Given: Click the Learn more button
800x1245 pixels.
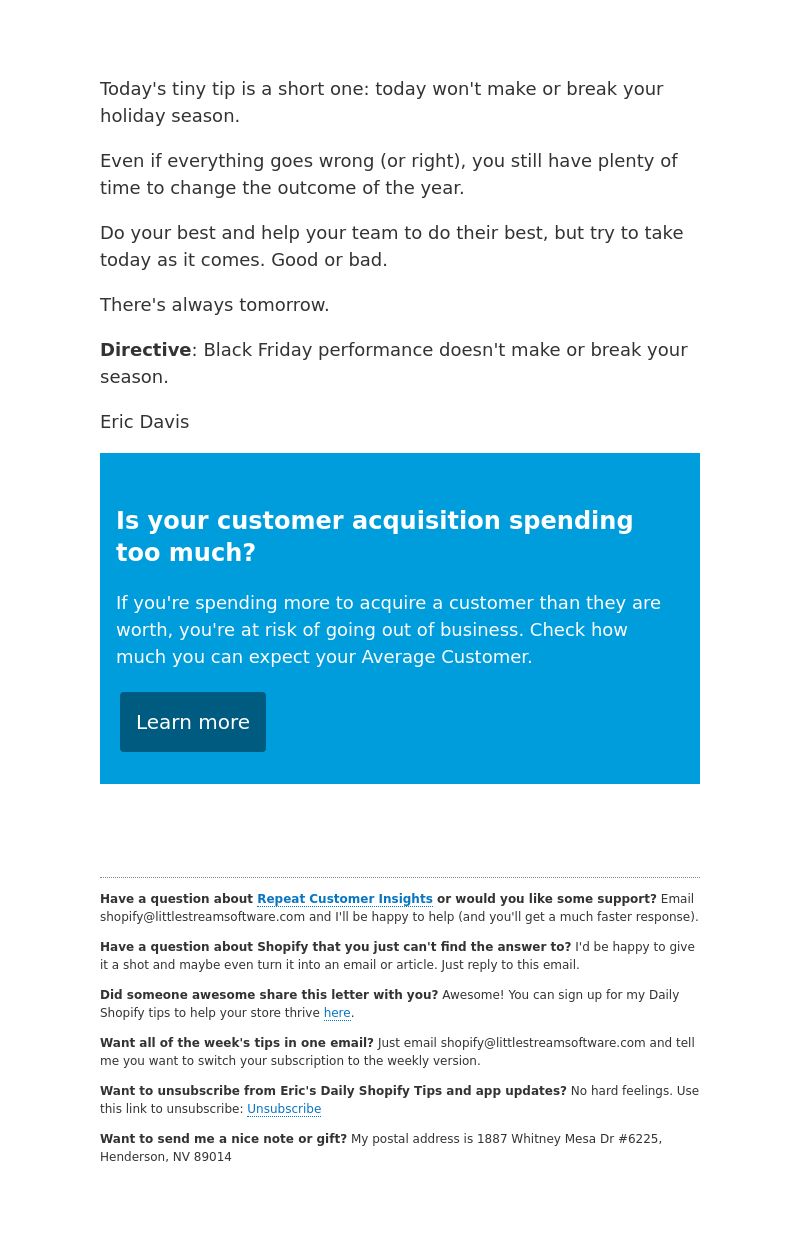Looking at the screenshot, I should coord(193,722).
